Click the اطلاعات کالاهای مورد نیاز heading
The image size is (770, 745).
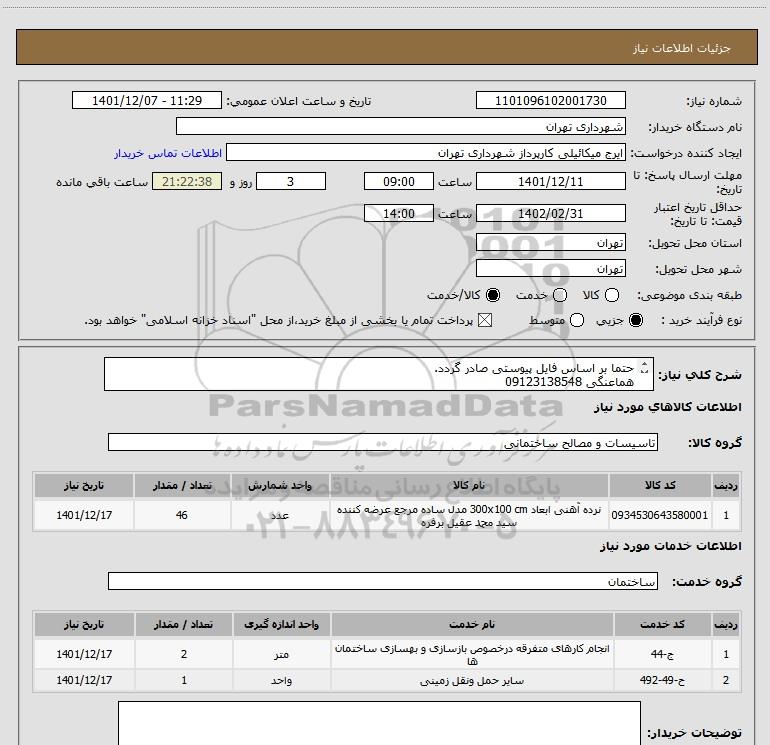coord(667,407)
